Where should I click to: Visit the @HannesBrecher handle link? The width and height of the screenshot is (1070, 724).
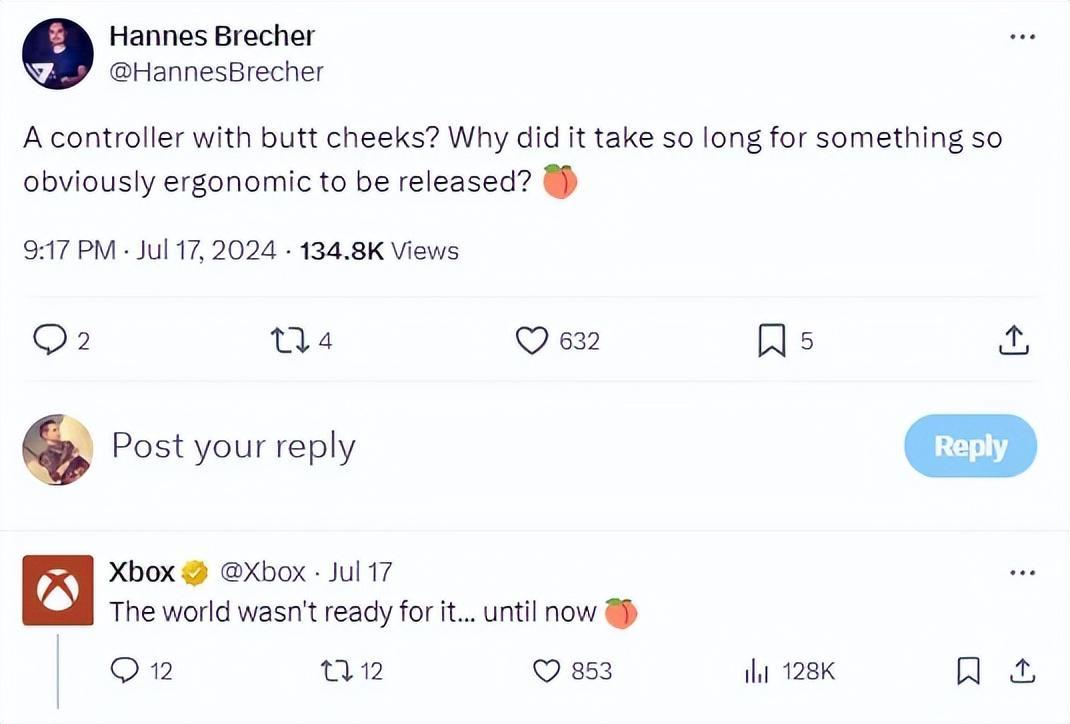pyautogui.click(x=216, y=72)
